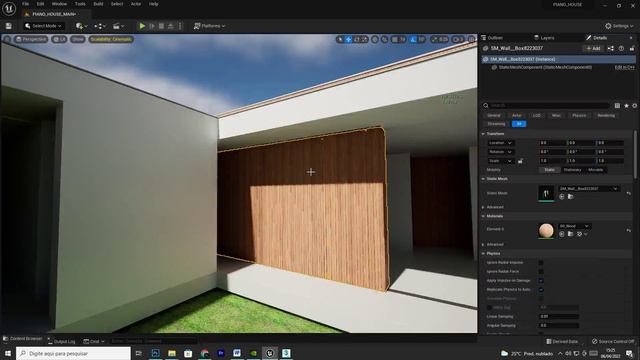Click the Blueprint/script conversion icon beside Add
The image size is (640, 360).
point(611,49)
